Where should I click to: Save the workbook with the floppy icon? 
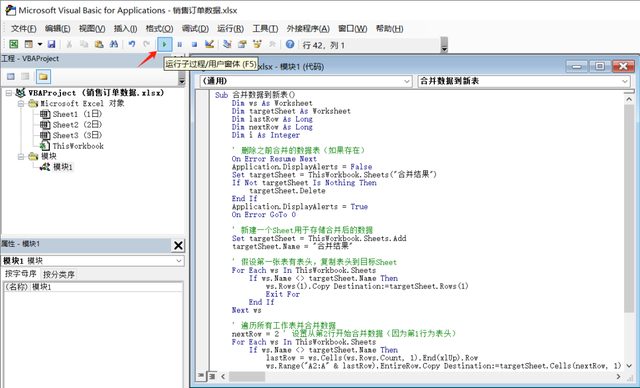tap(51, 44)
